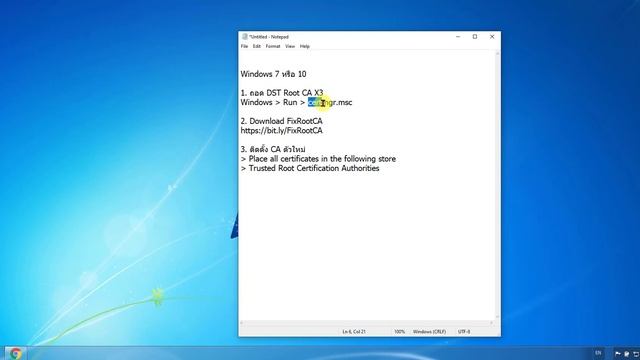Click the 'DST Root CA X3' line
Image resolution: width=640 pixels, height=360 pixels.
point(282,93)
